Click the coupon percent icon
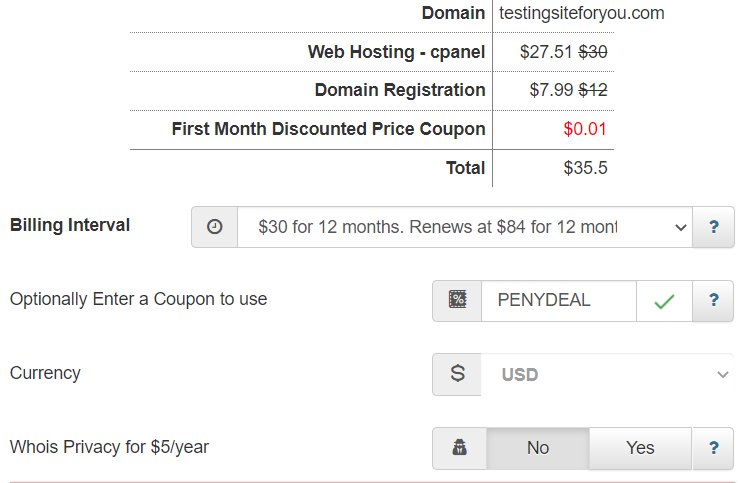 click(457, 300)
